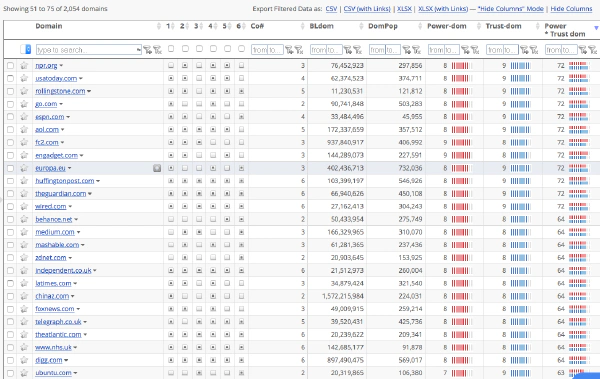Star the espn.com row

(x=24, y=117)
